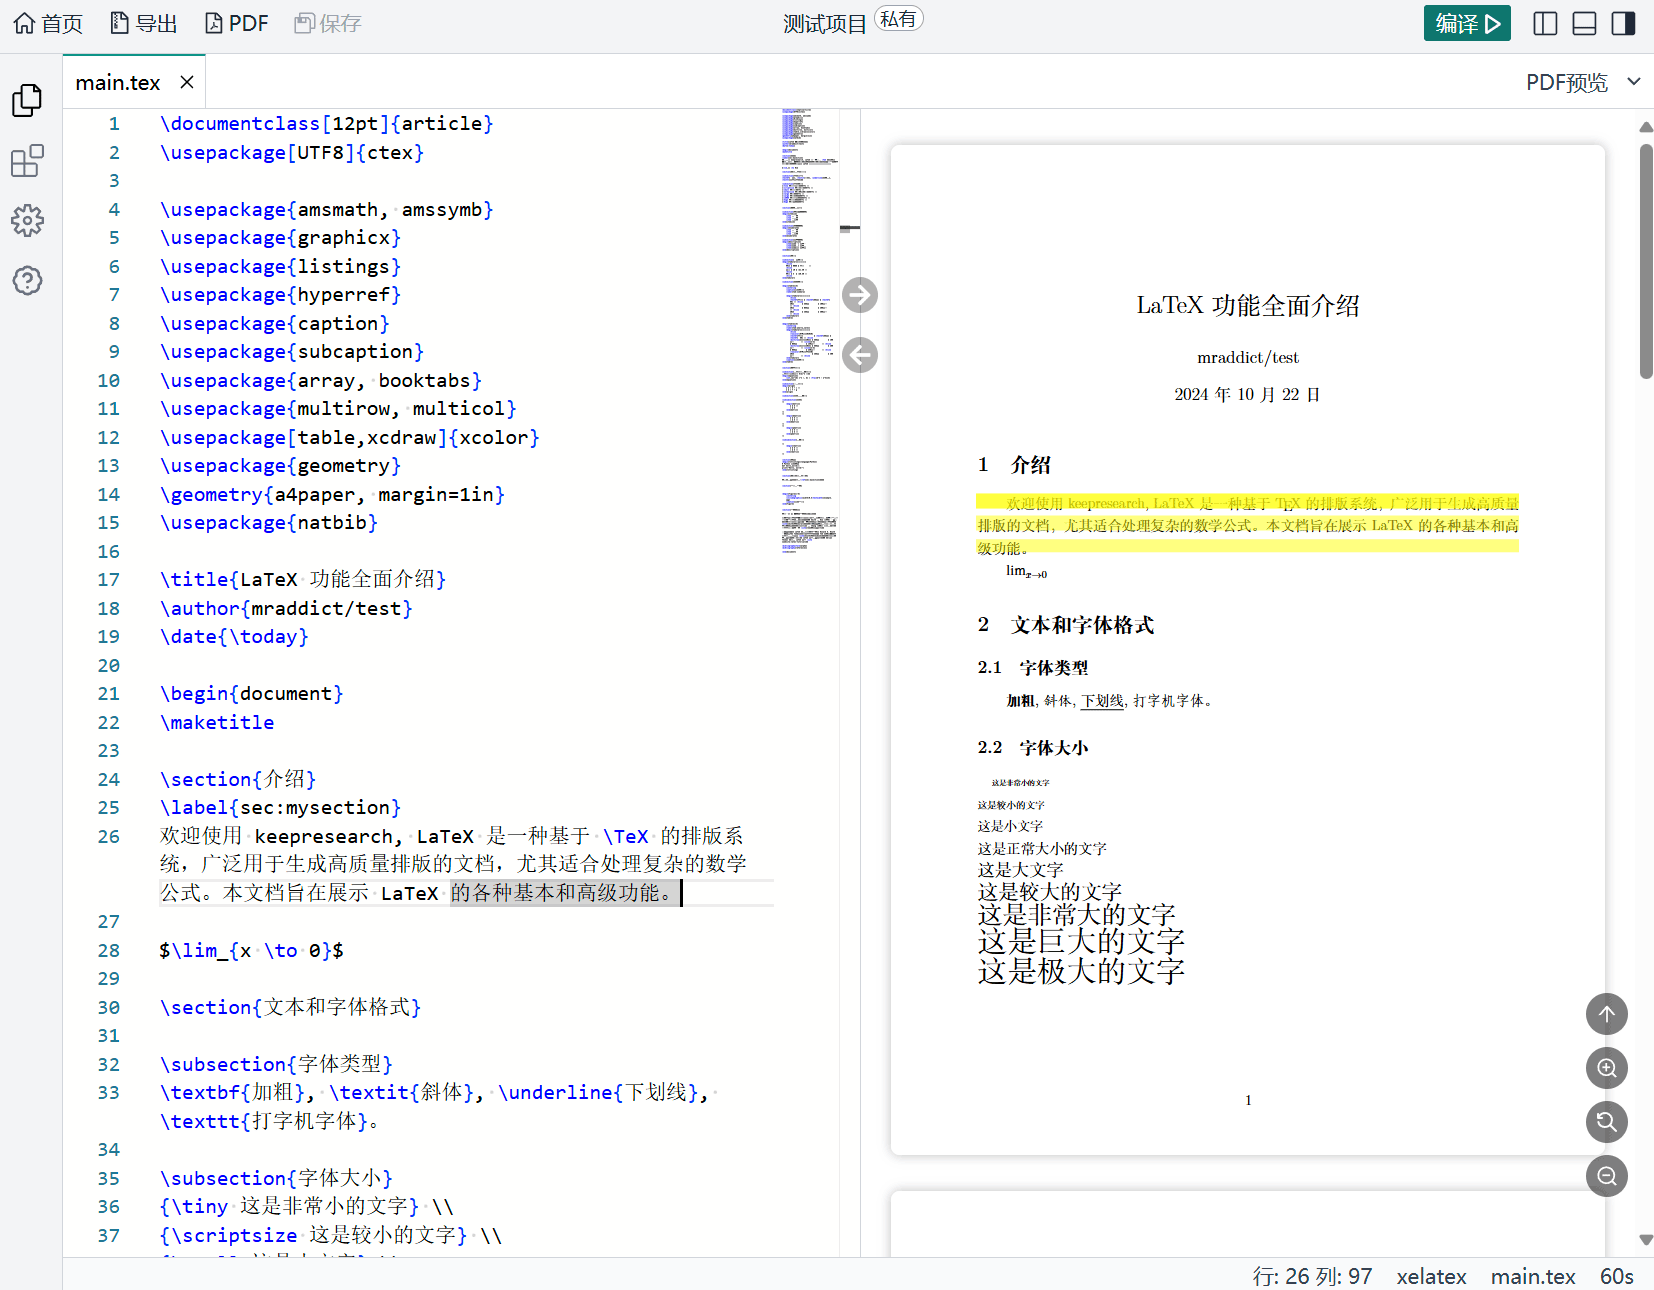Zoom out of the PDF preview
The image size is (1654, 1290).
pyautogui.click(x=1606, y=1176)
